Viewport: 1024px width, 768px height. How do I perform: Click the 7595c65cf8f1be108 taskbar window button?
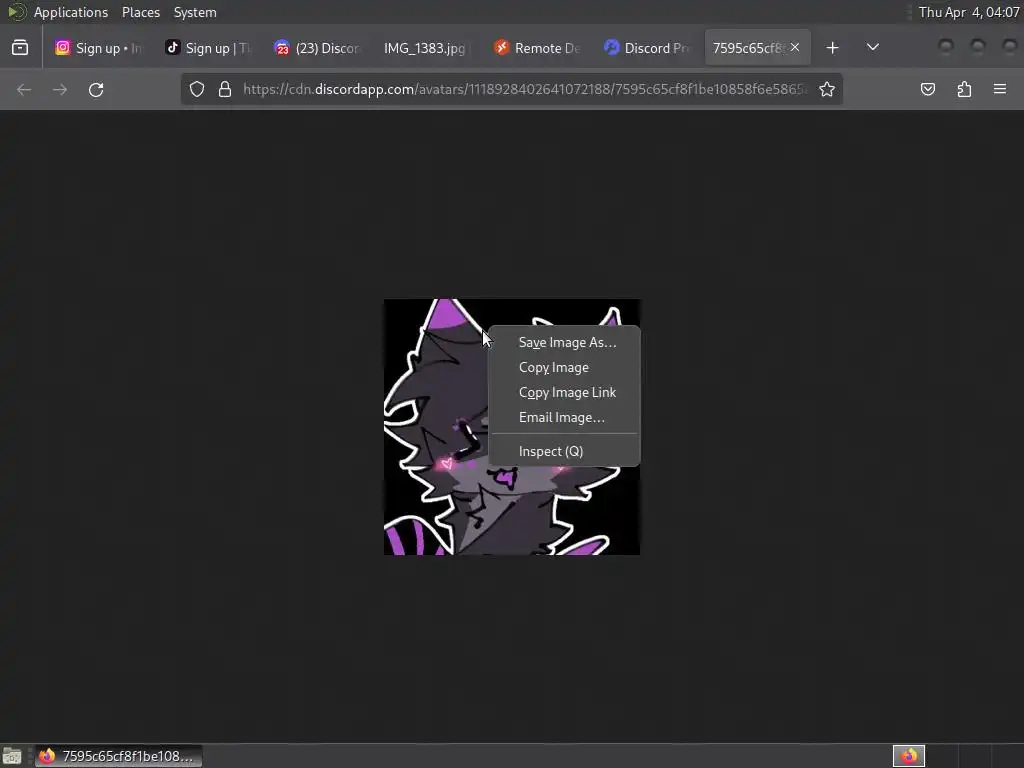coord(118,756)
